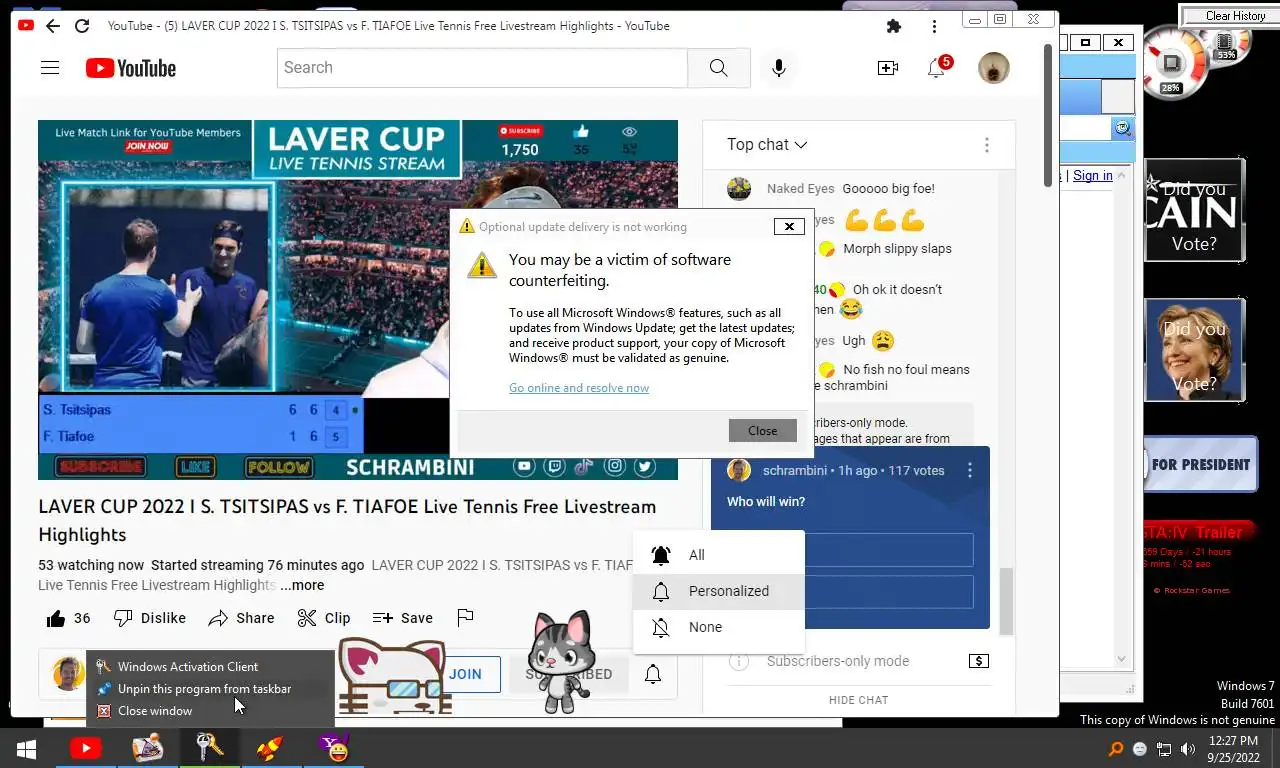The width and height of the screenshot is (1280, 768).
Task: Click the Hillary Did you Vote banner
Action: [x=1195, y=350]
